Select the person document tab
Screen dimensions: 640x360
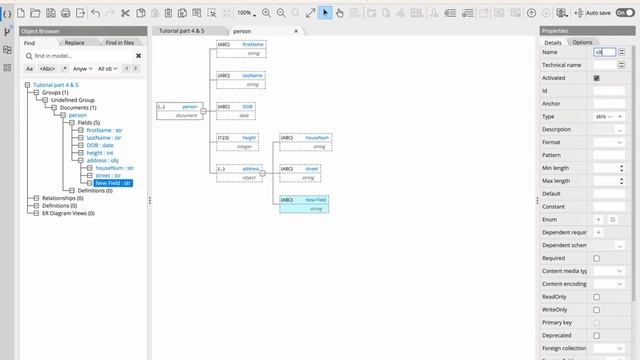click(242, 31)
